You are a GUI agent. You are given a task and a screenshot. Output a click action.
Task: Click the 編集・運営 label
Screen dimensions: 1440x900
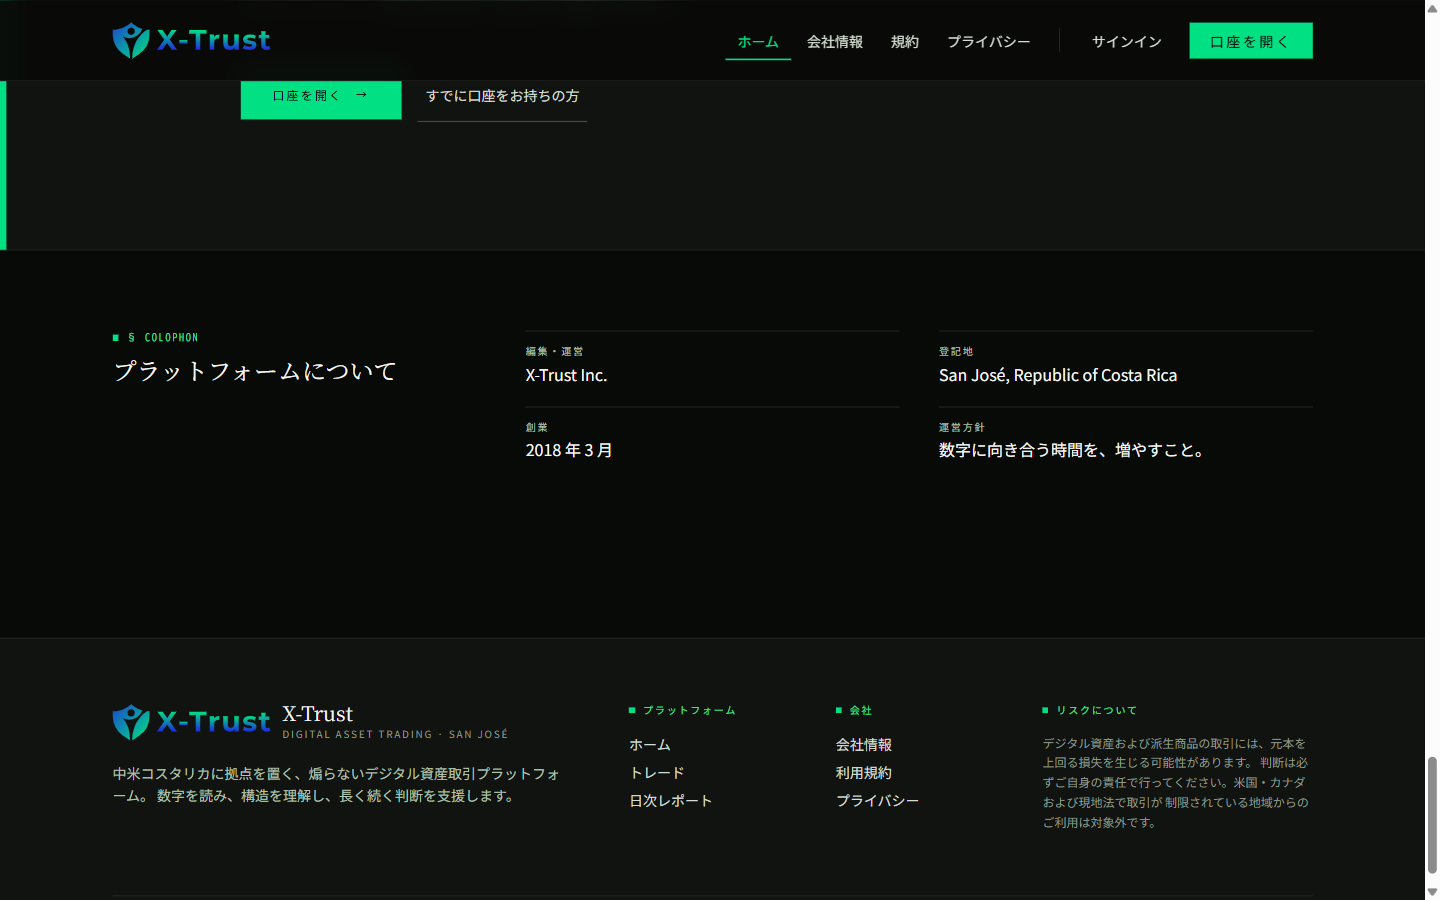click(x=555, y=352)
